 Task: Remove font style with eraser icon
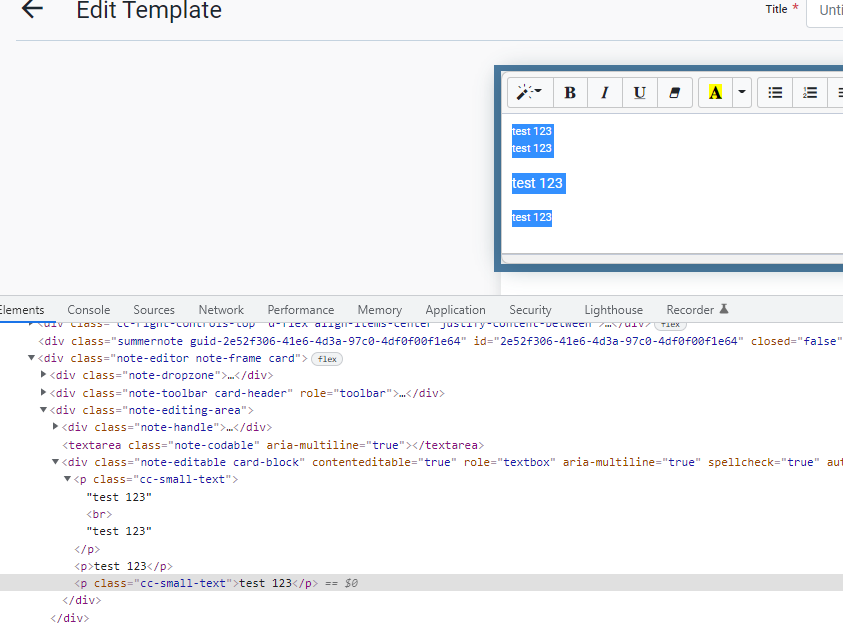675,92
